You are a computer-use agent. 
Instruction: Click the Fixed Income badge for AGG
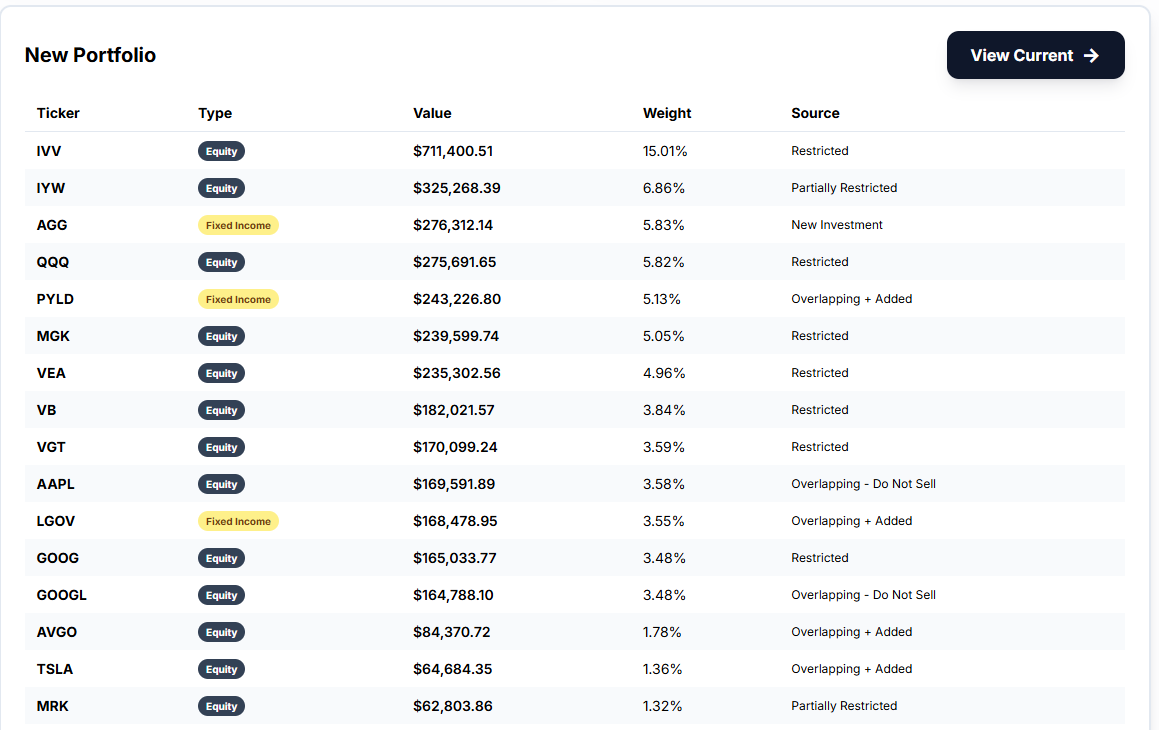[x=238, y=225]
